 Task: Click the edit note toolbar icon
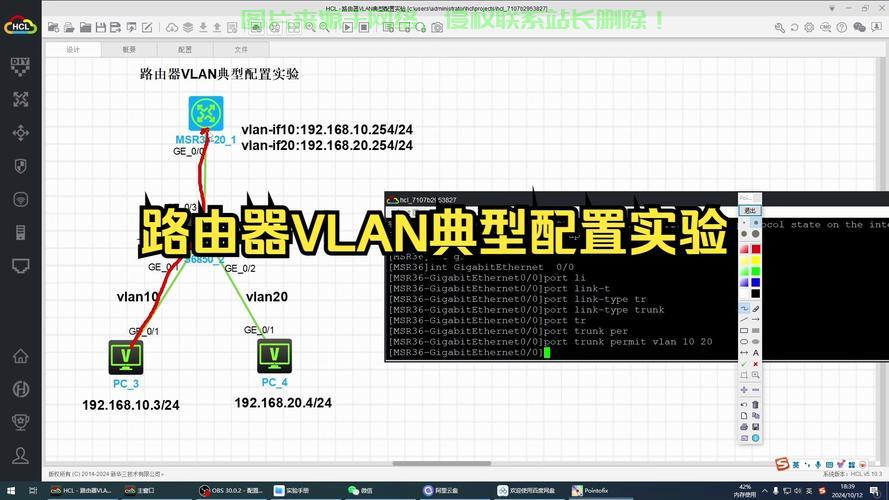[x=147, y=27]
